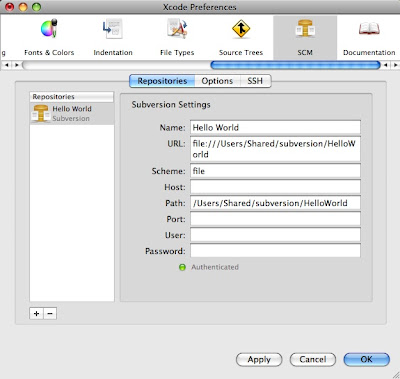Click the blue toolbar scrollbar thumb
Screen dimensions: 400x379
[x=295, y=65]
